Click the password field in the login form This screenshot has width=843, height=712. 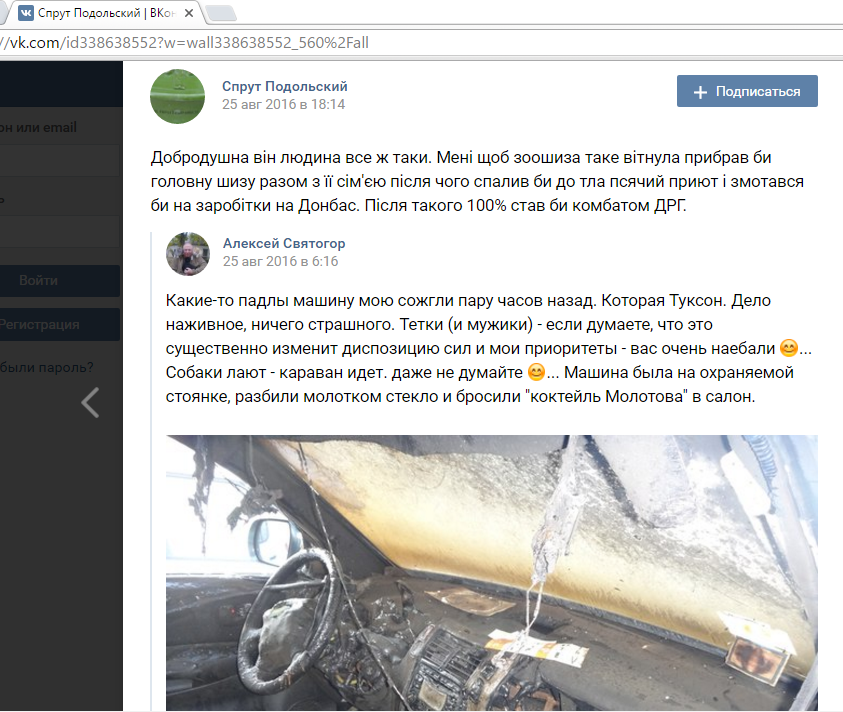59,232
